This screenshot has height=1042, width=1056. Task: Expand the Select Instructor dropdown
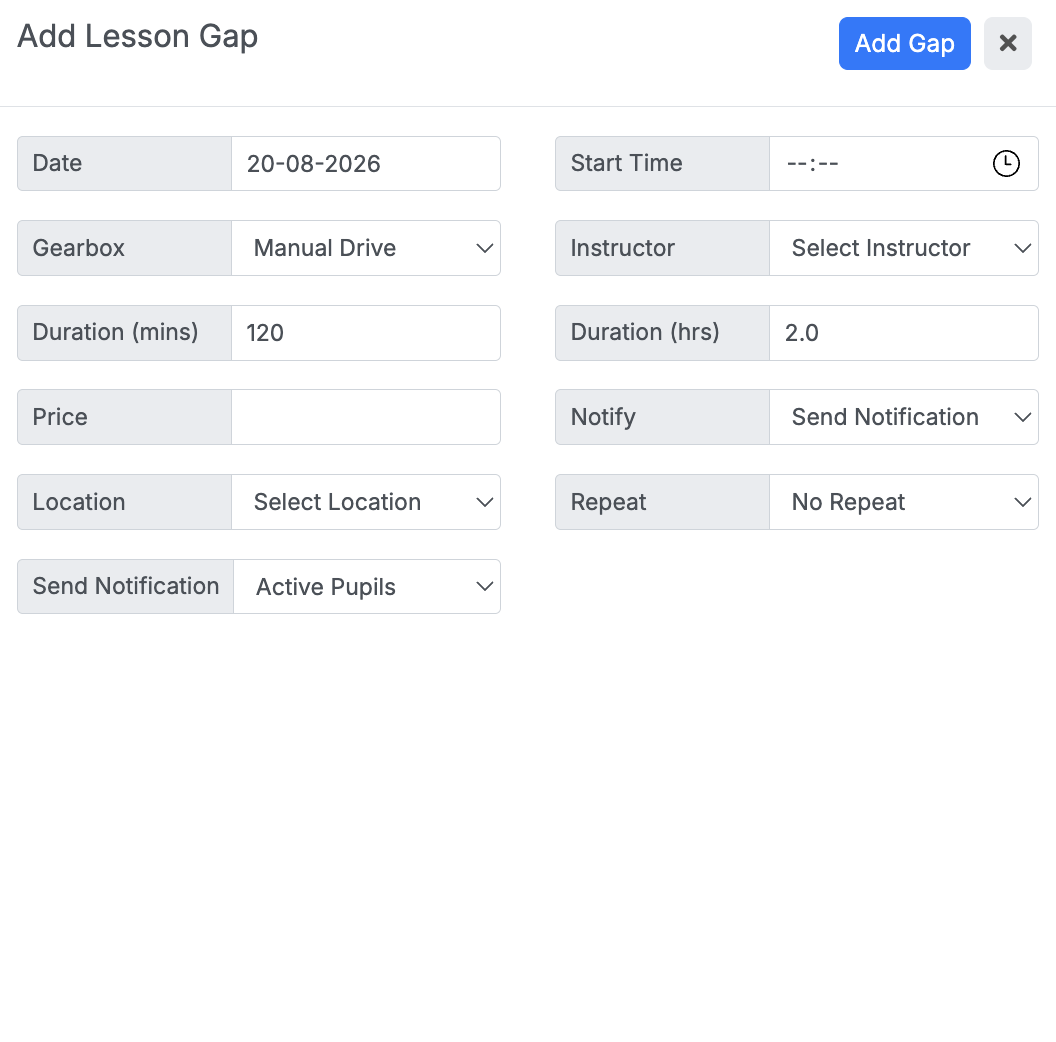[904, 248]
